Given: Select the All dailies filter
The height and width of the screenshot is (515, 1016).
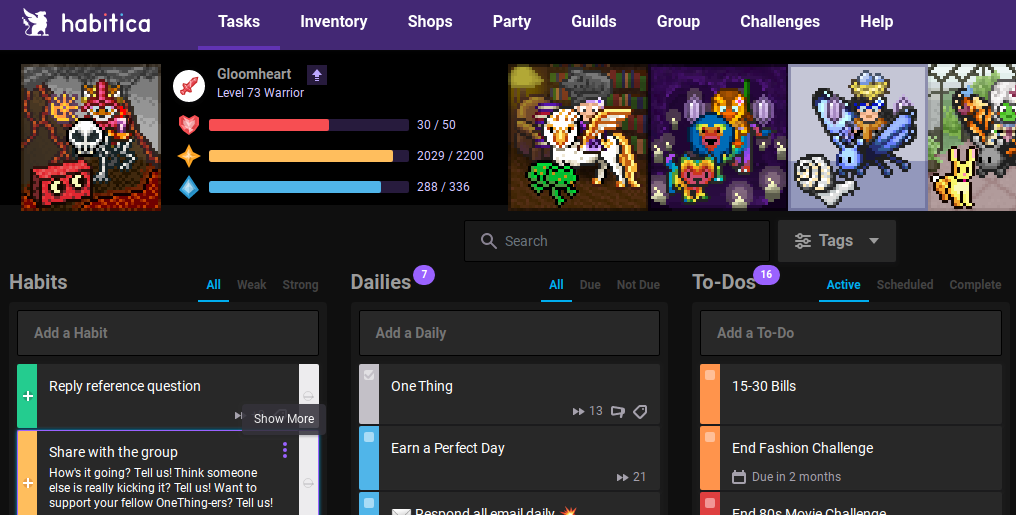Looking at the screenshot, I should pos(556,285).
